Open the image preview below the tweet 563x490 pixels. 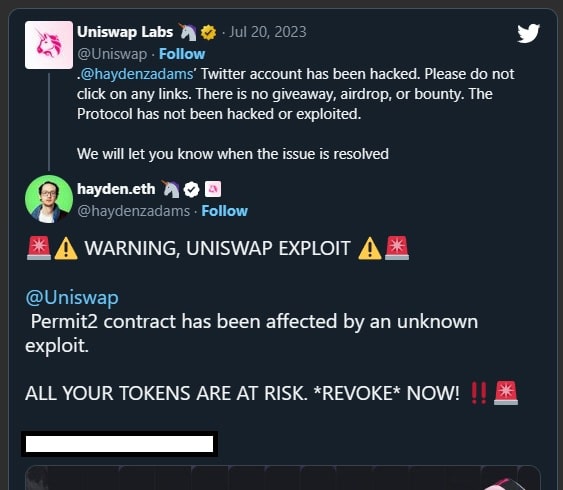tap(283, 477)
